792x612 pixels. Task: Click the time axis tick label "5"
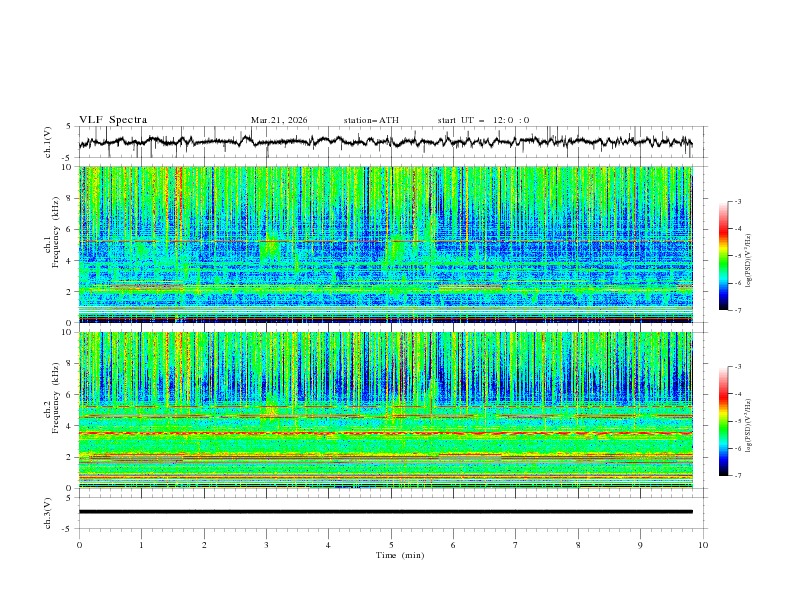pos(391,545)
